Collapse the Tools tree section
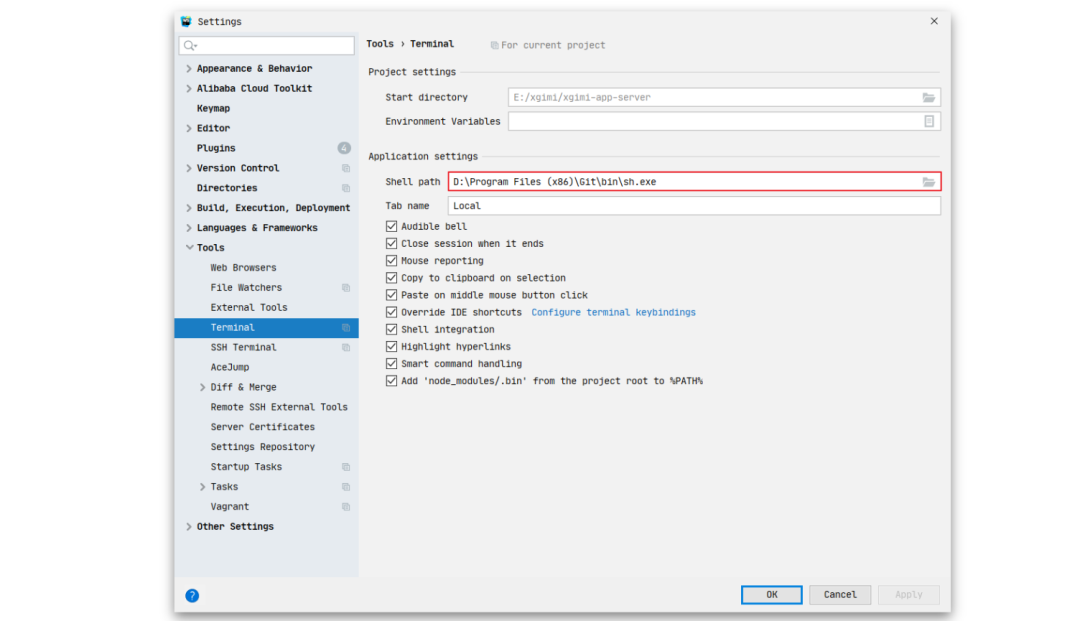Screen dimensions: 1080x621 (189, 248)
